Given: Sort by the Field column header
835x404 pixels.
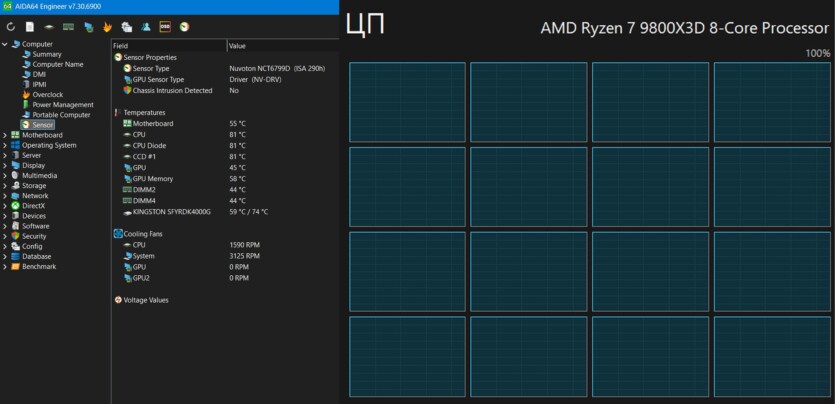Looking at the screenshot, I should [169, 46].
